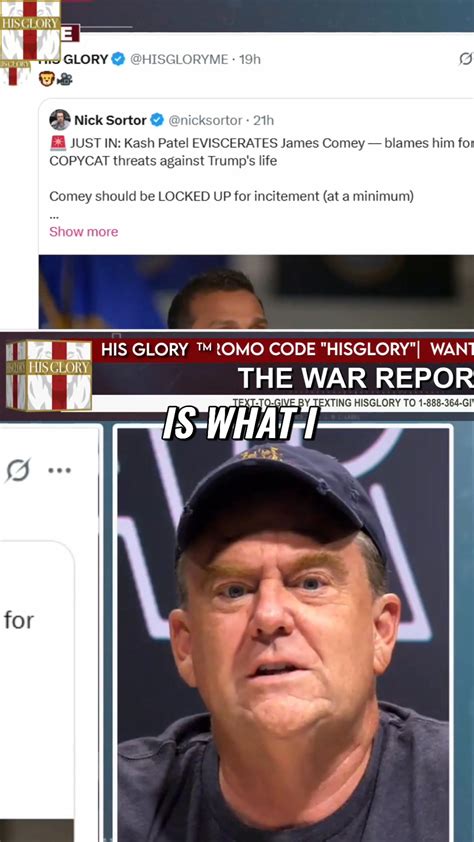Open the @nicksortor handle link
The height and width of the screenshot is (842, 474).
205,120
